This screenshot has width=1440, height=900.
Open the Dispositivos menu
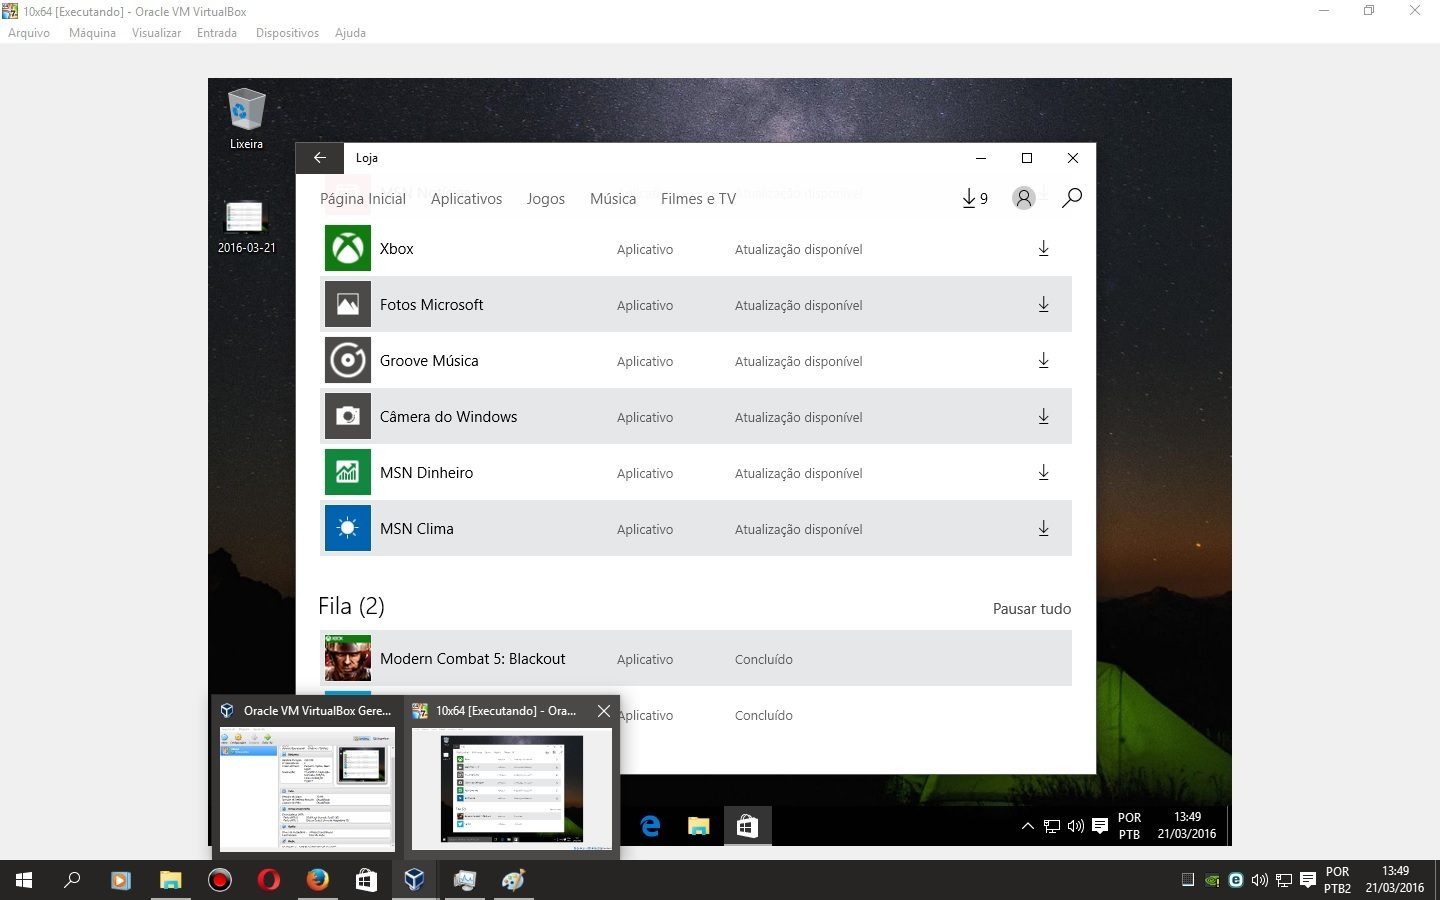click(287, 33)
